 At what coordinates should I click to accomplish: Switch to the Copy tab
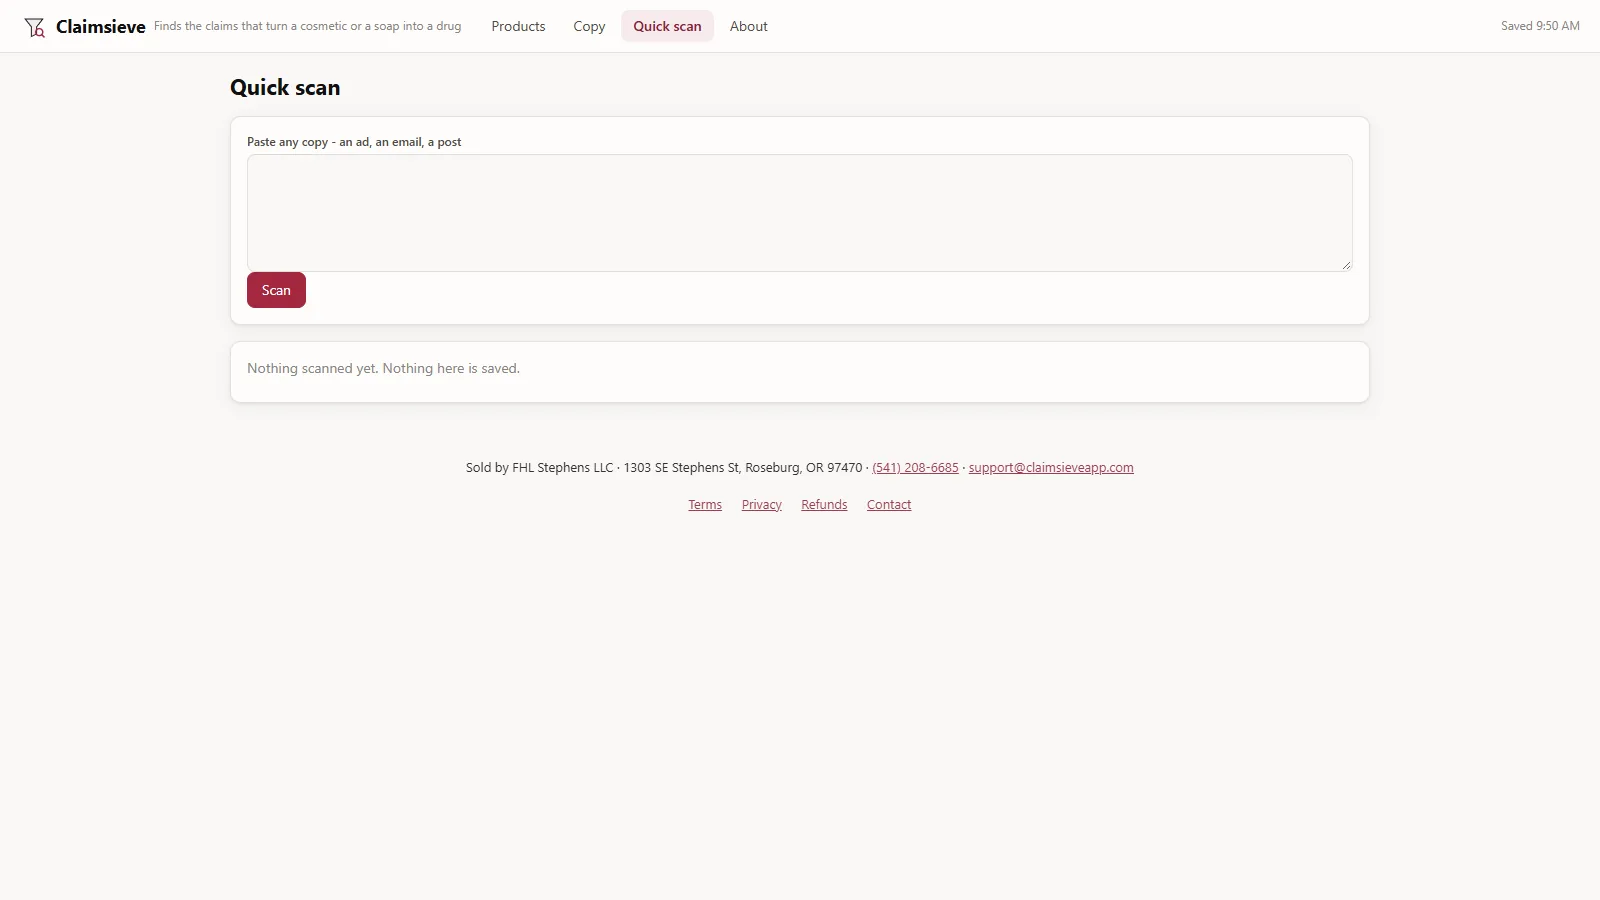tap(589, 26)
